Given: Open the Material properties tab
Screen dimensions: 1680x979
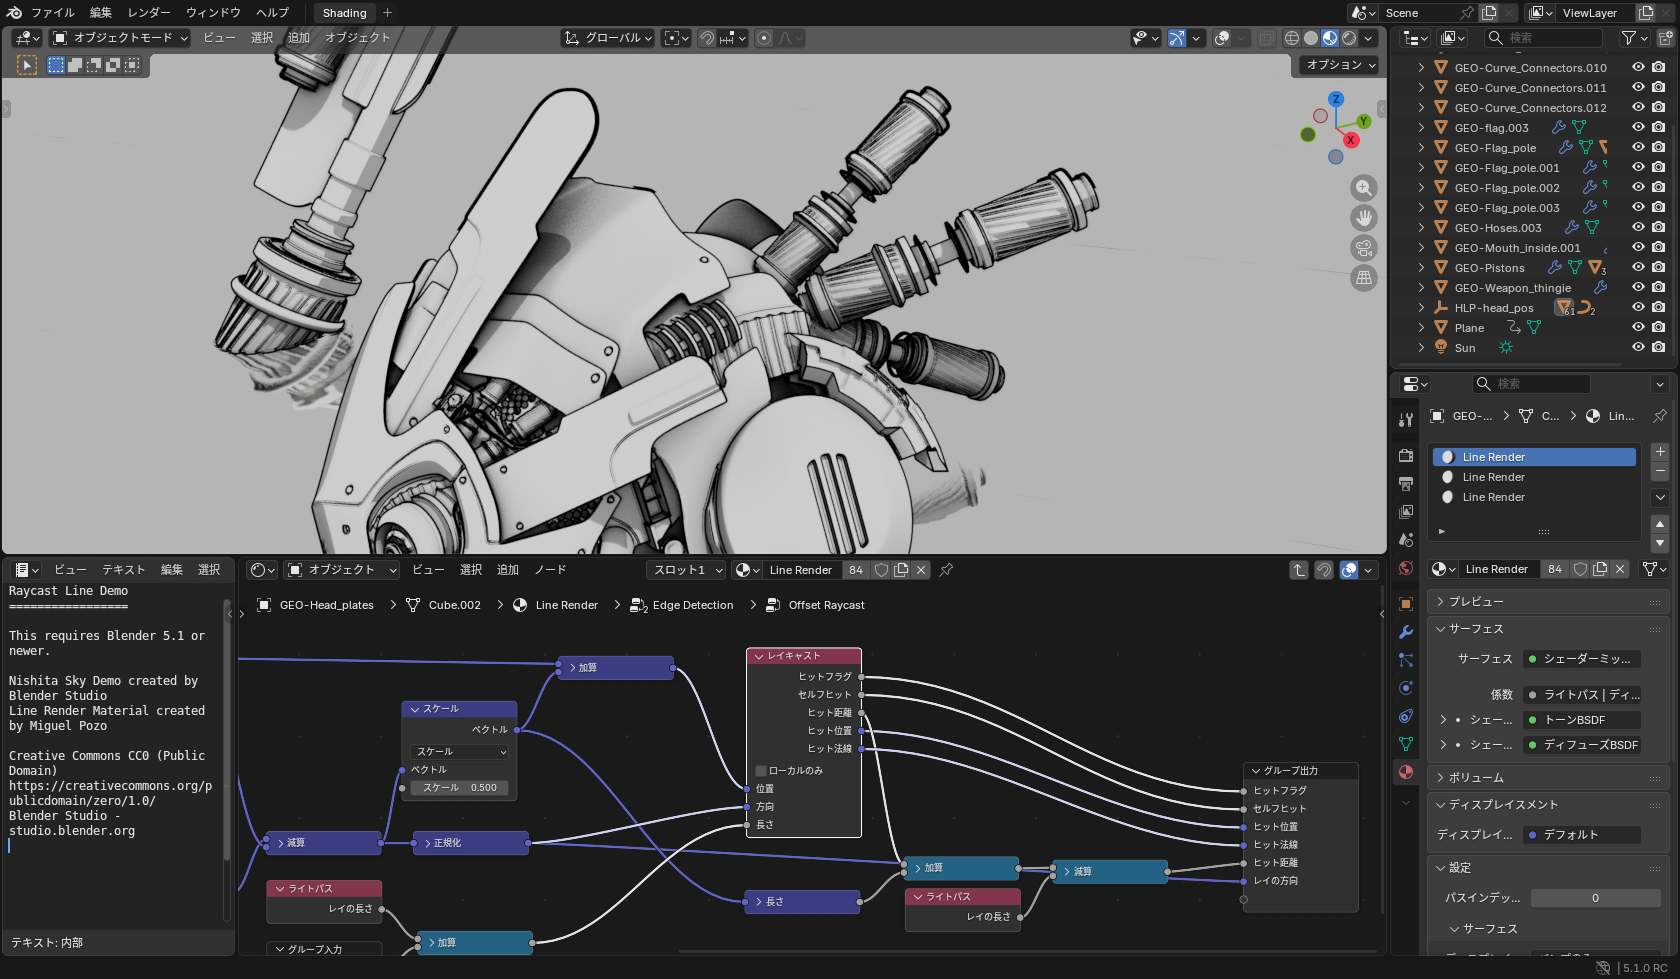Looking at the screenshot, I should click(1405, 772).
